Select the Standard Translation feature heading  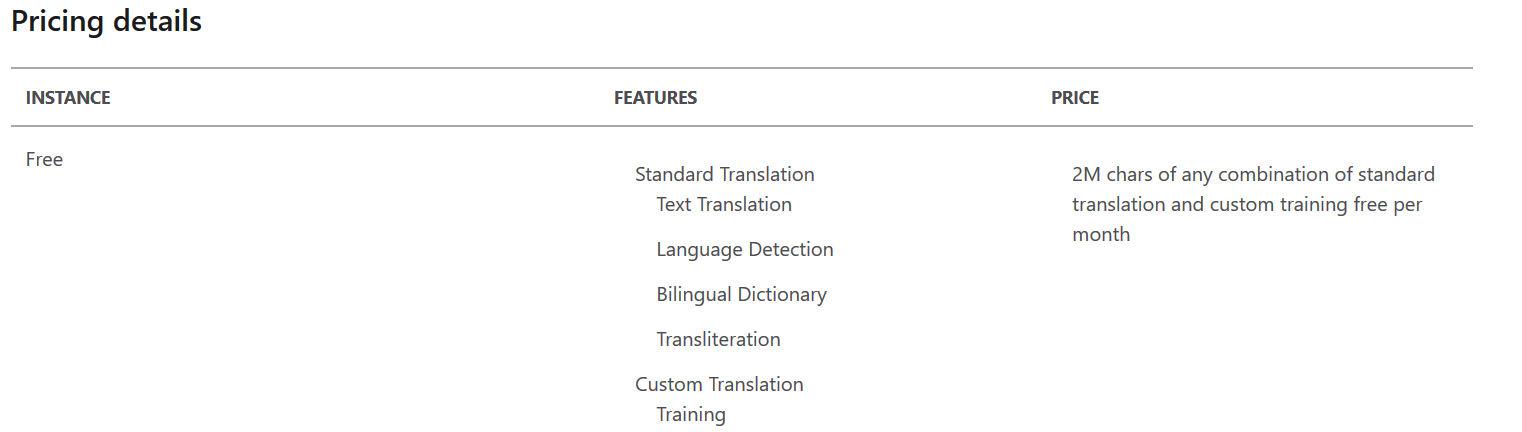point(724,175)
